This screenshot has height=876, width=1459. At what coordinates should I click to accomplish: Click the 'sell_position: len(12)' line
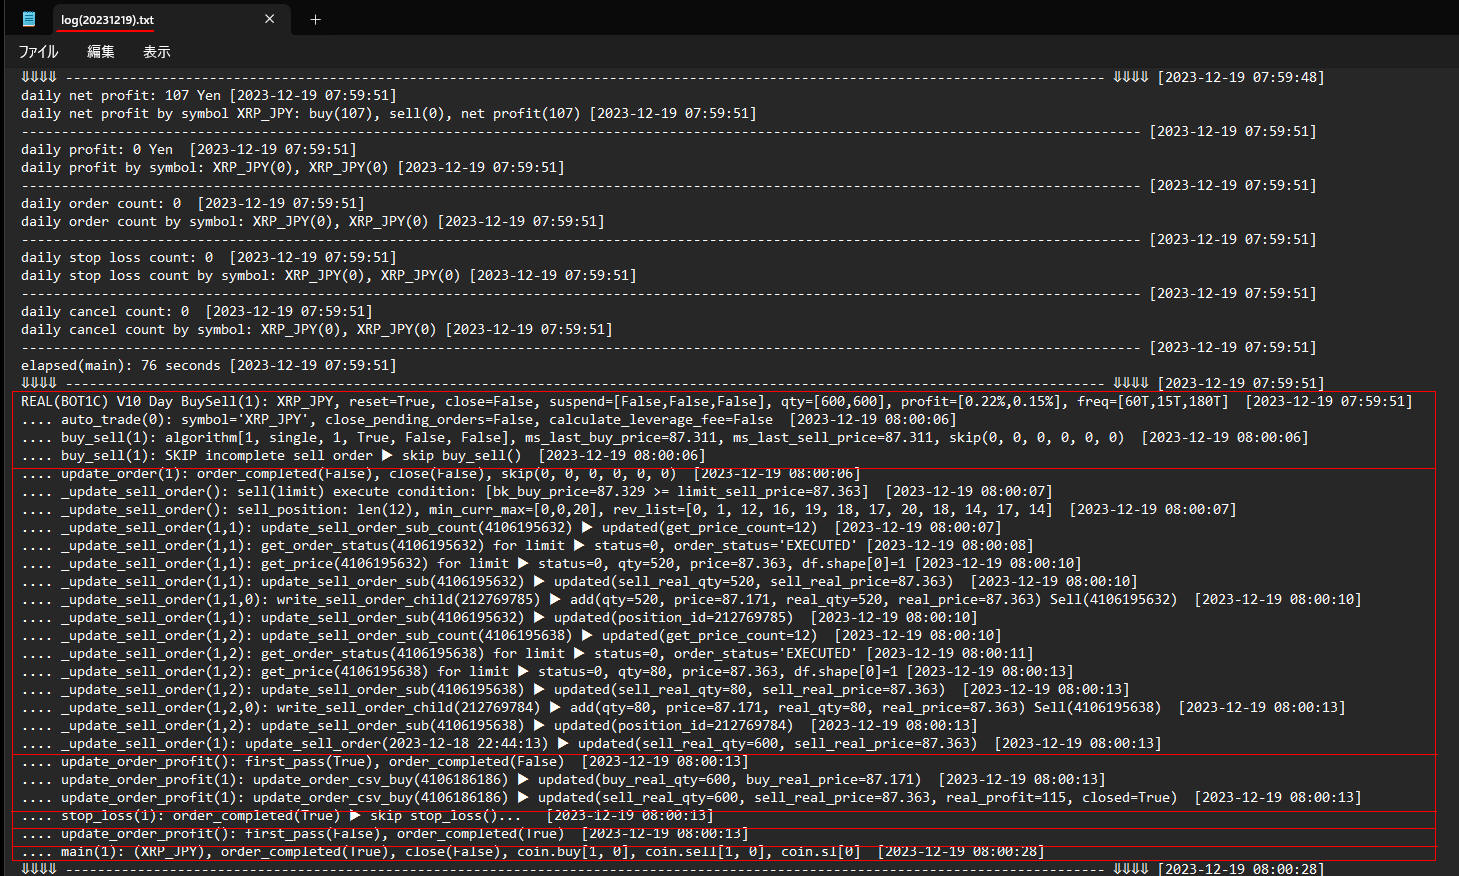click(629, 509)
